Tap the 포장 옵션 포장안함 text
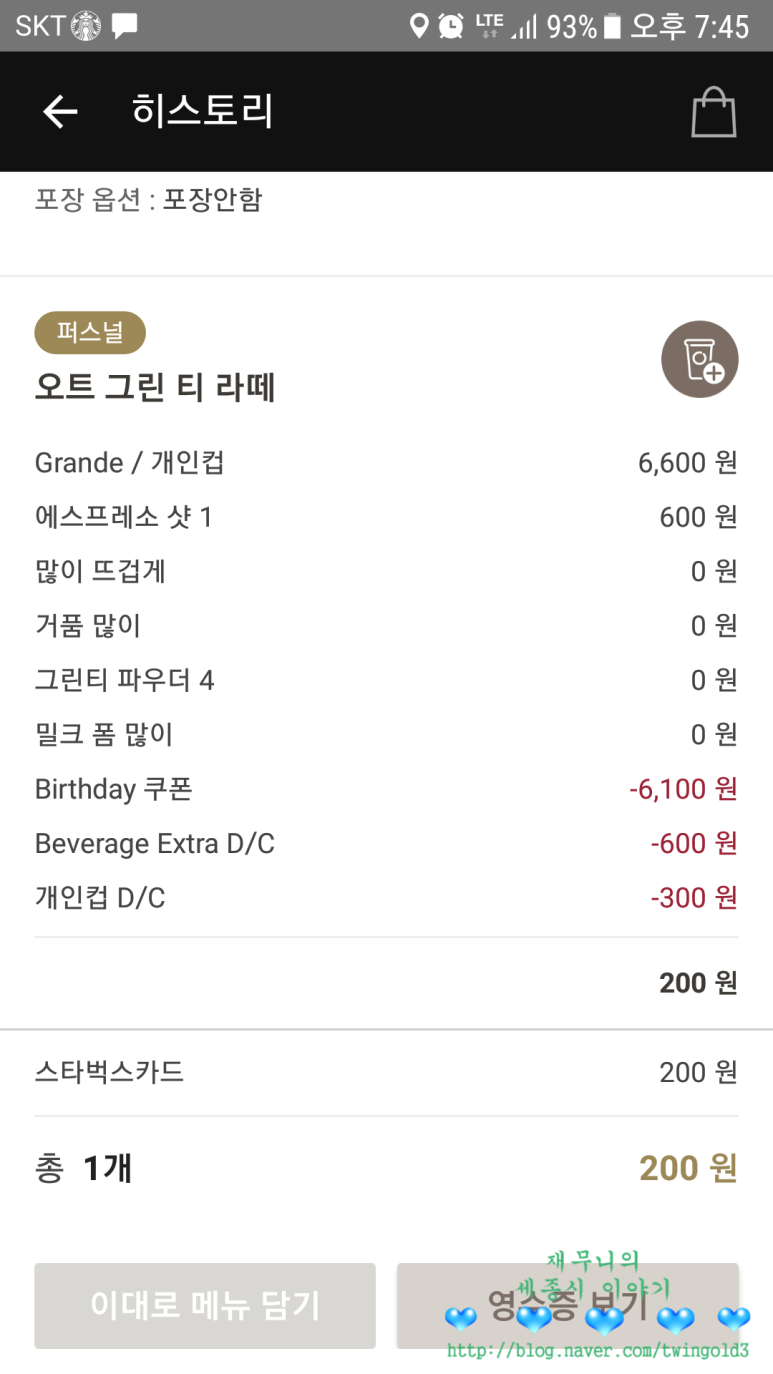The height and width of the screenshot is (1374, 773). 148,200
